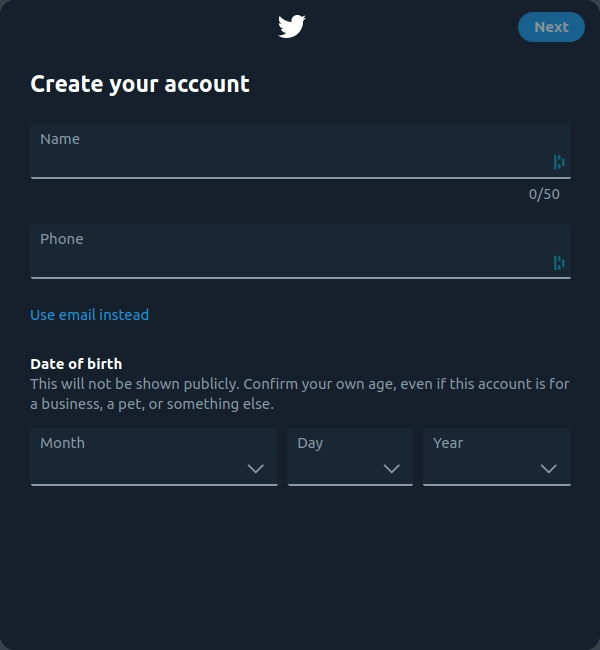Focus the Phone input field

290,260
